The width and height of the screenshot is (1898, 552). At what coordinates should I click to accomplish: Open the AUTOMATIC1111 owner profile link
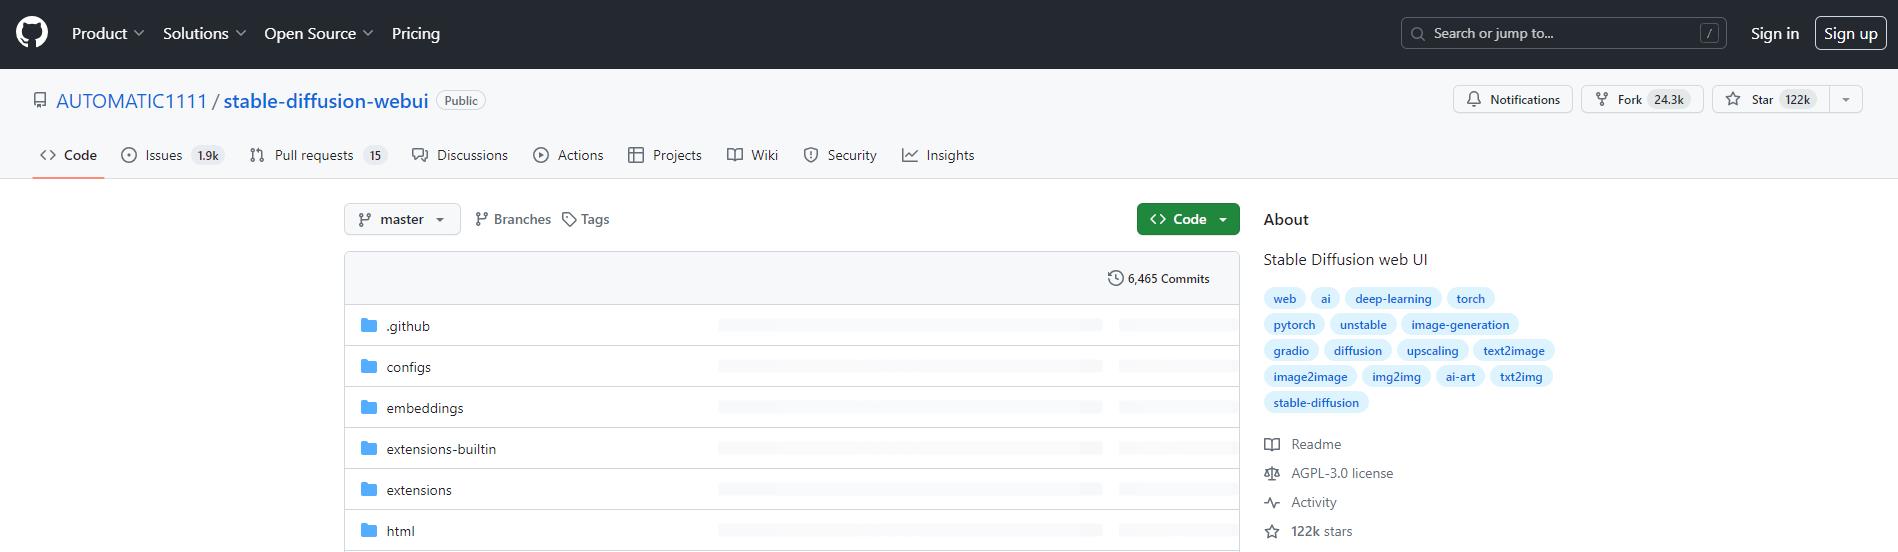click(131, 101)
